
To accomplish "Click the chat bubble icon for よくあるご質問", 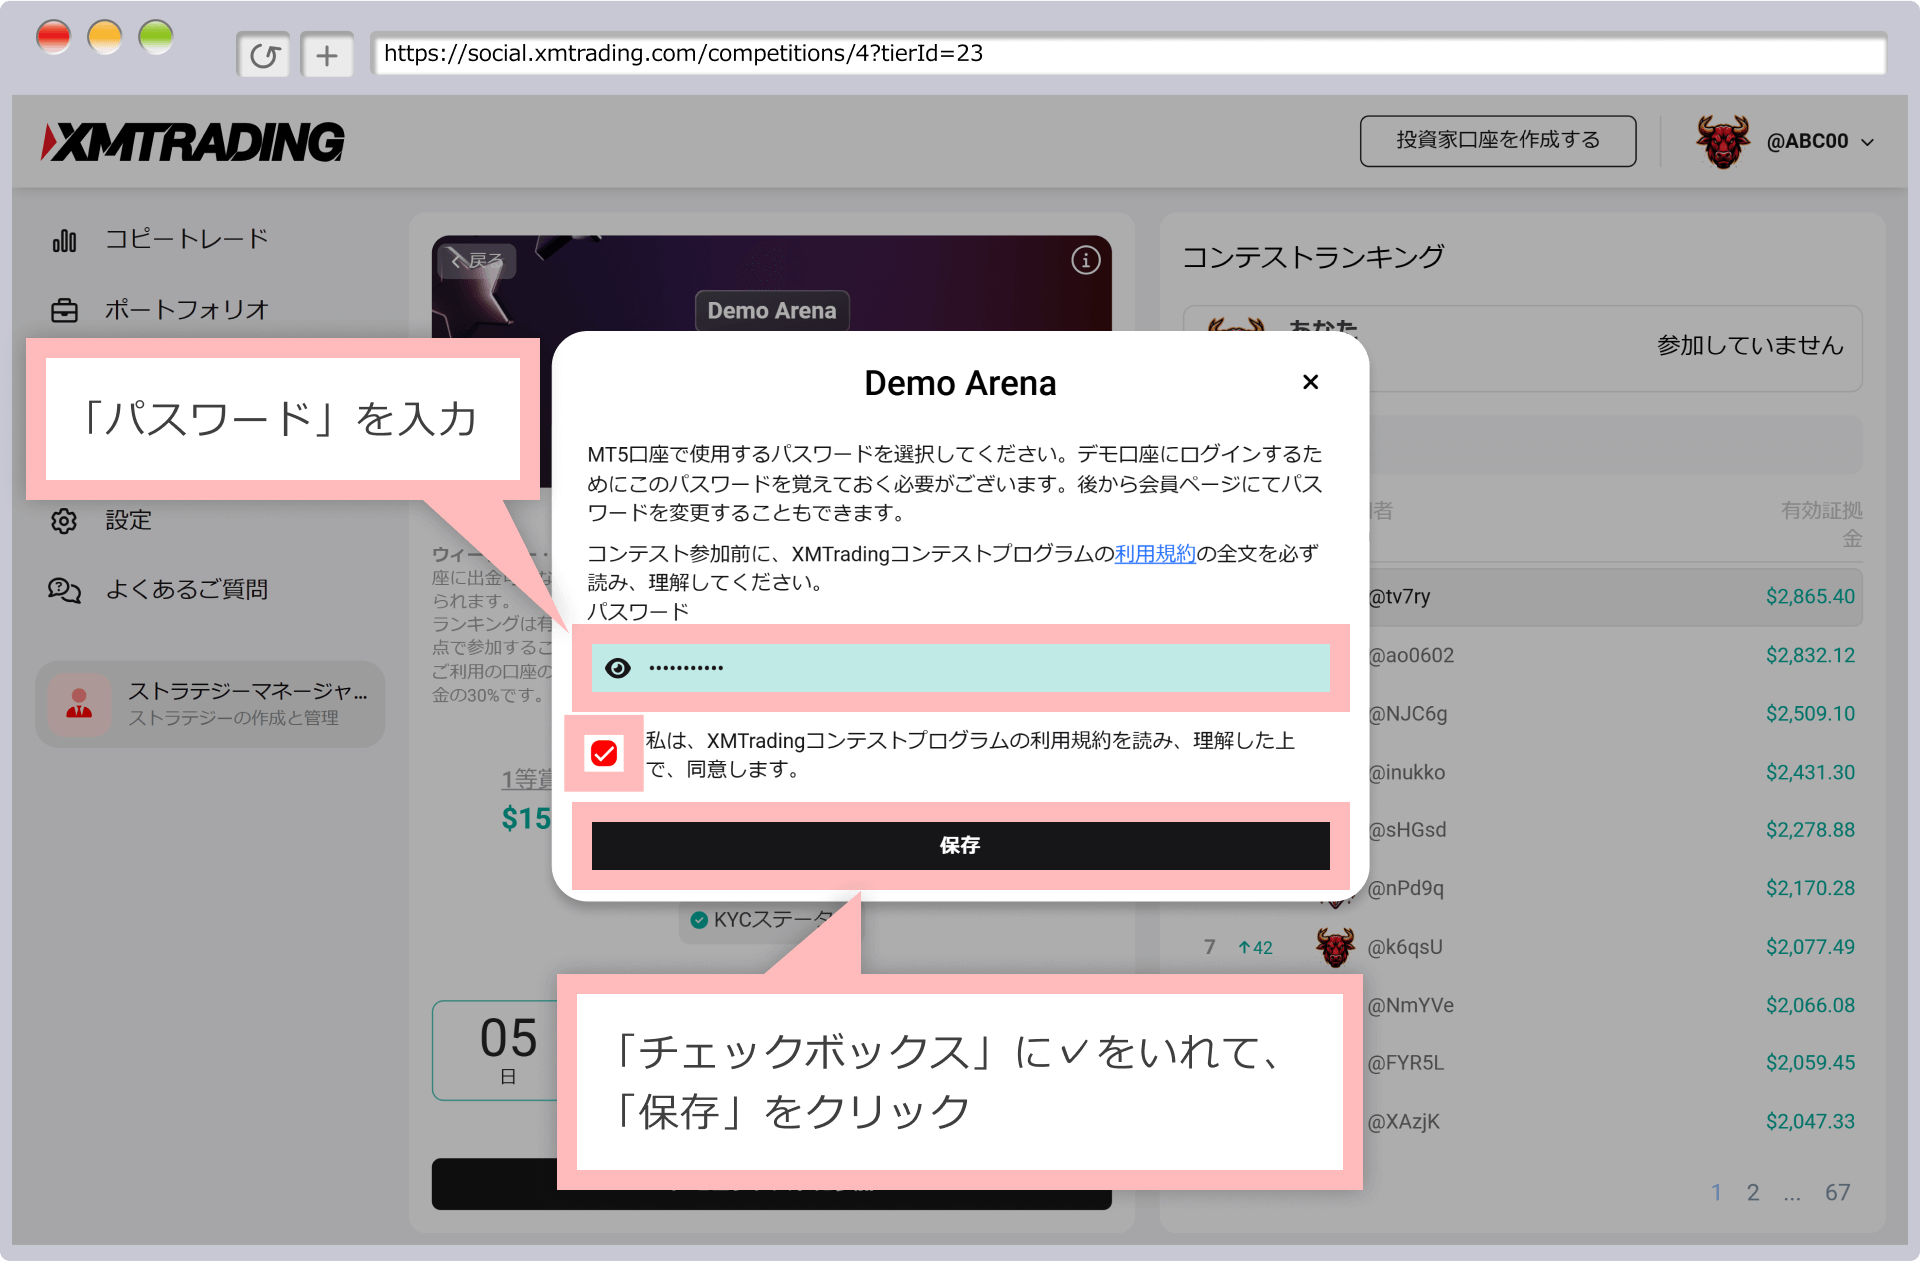I will [x=65, y=590].
